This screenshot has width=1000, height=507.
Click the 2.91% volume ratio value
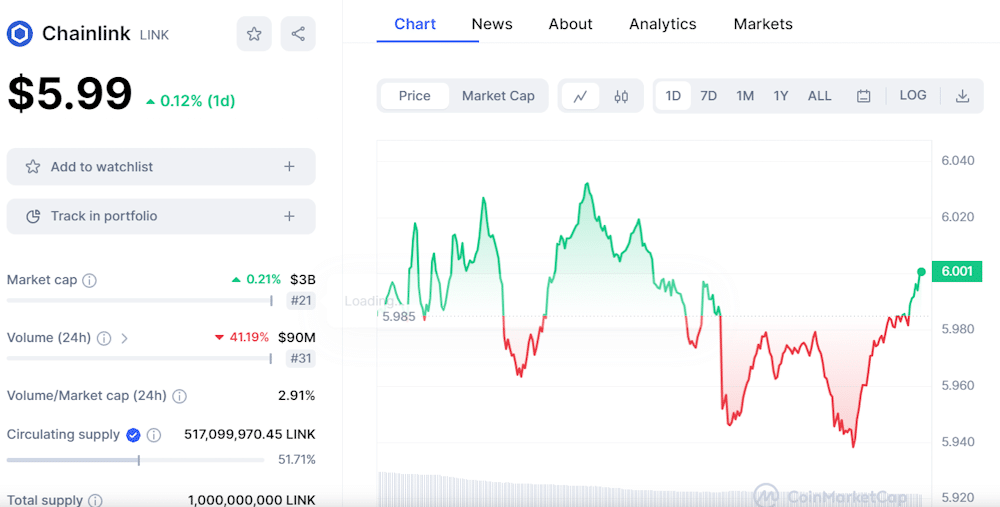tap(297, 395)
